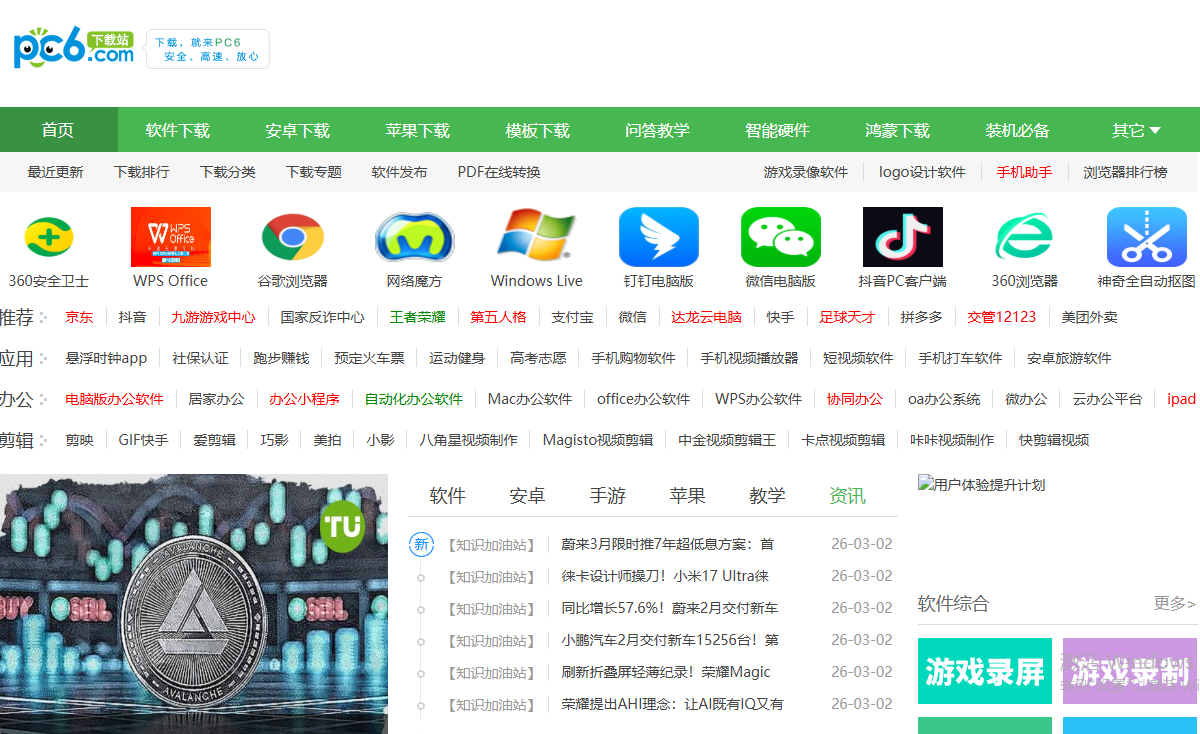1200x734 pixels.
Task: Open the 下载专题 sub-nav link
Action: coord(314,172)
